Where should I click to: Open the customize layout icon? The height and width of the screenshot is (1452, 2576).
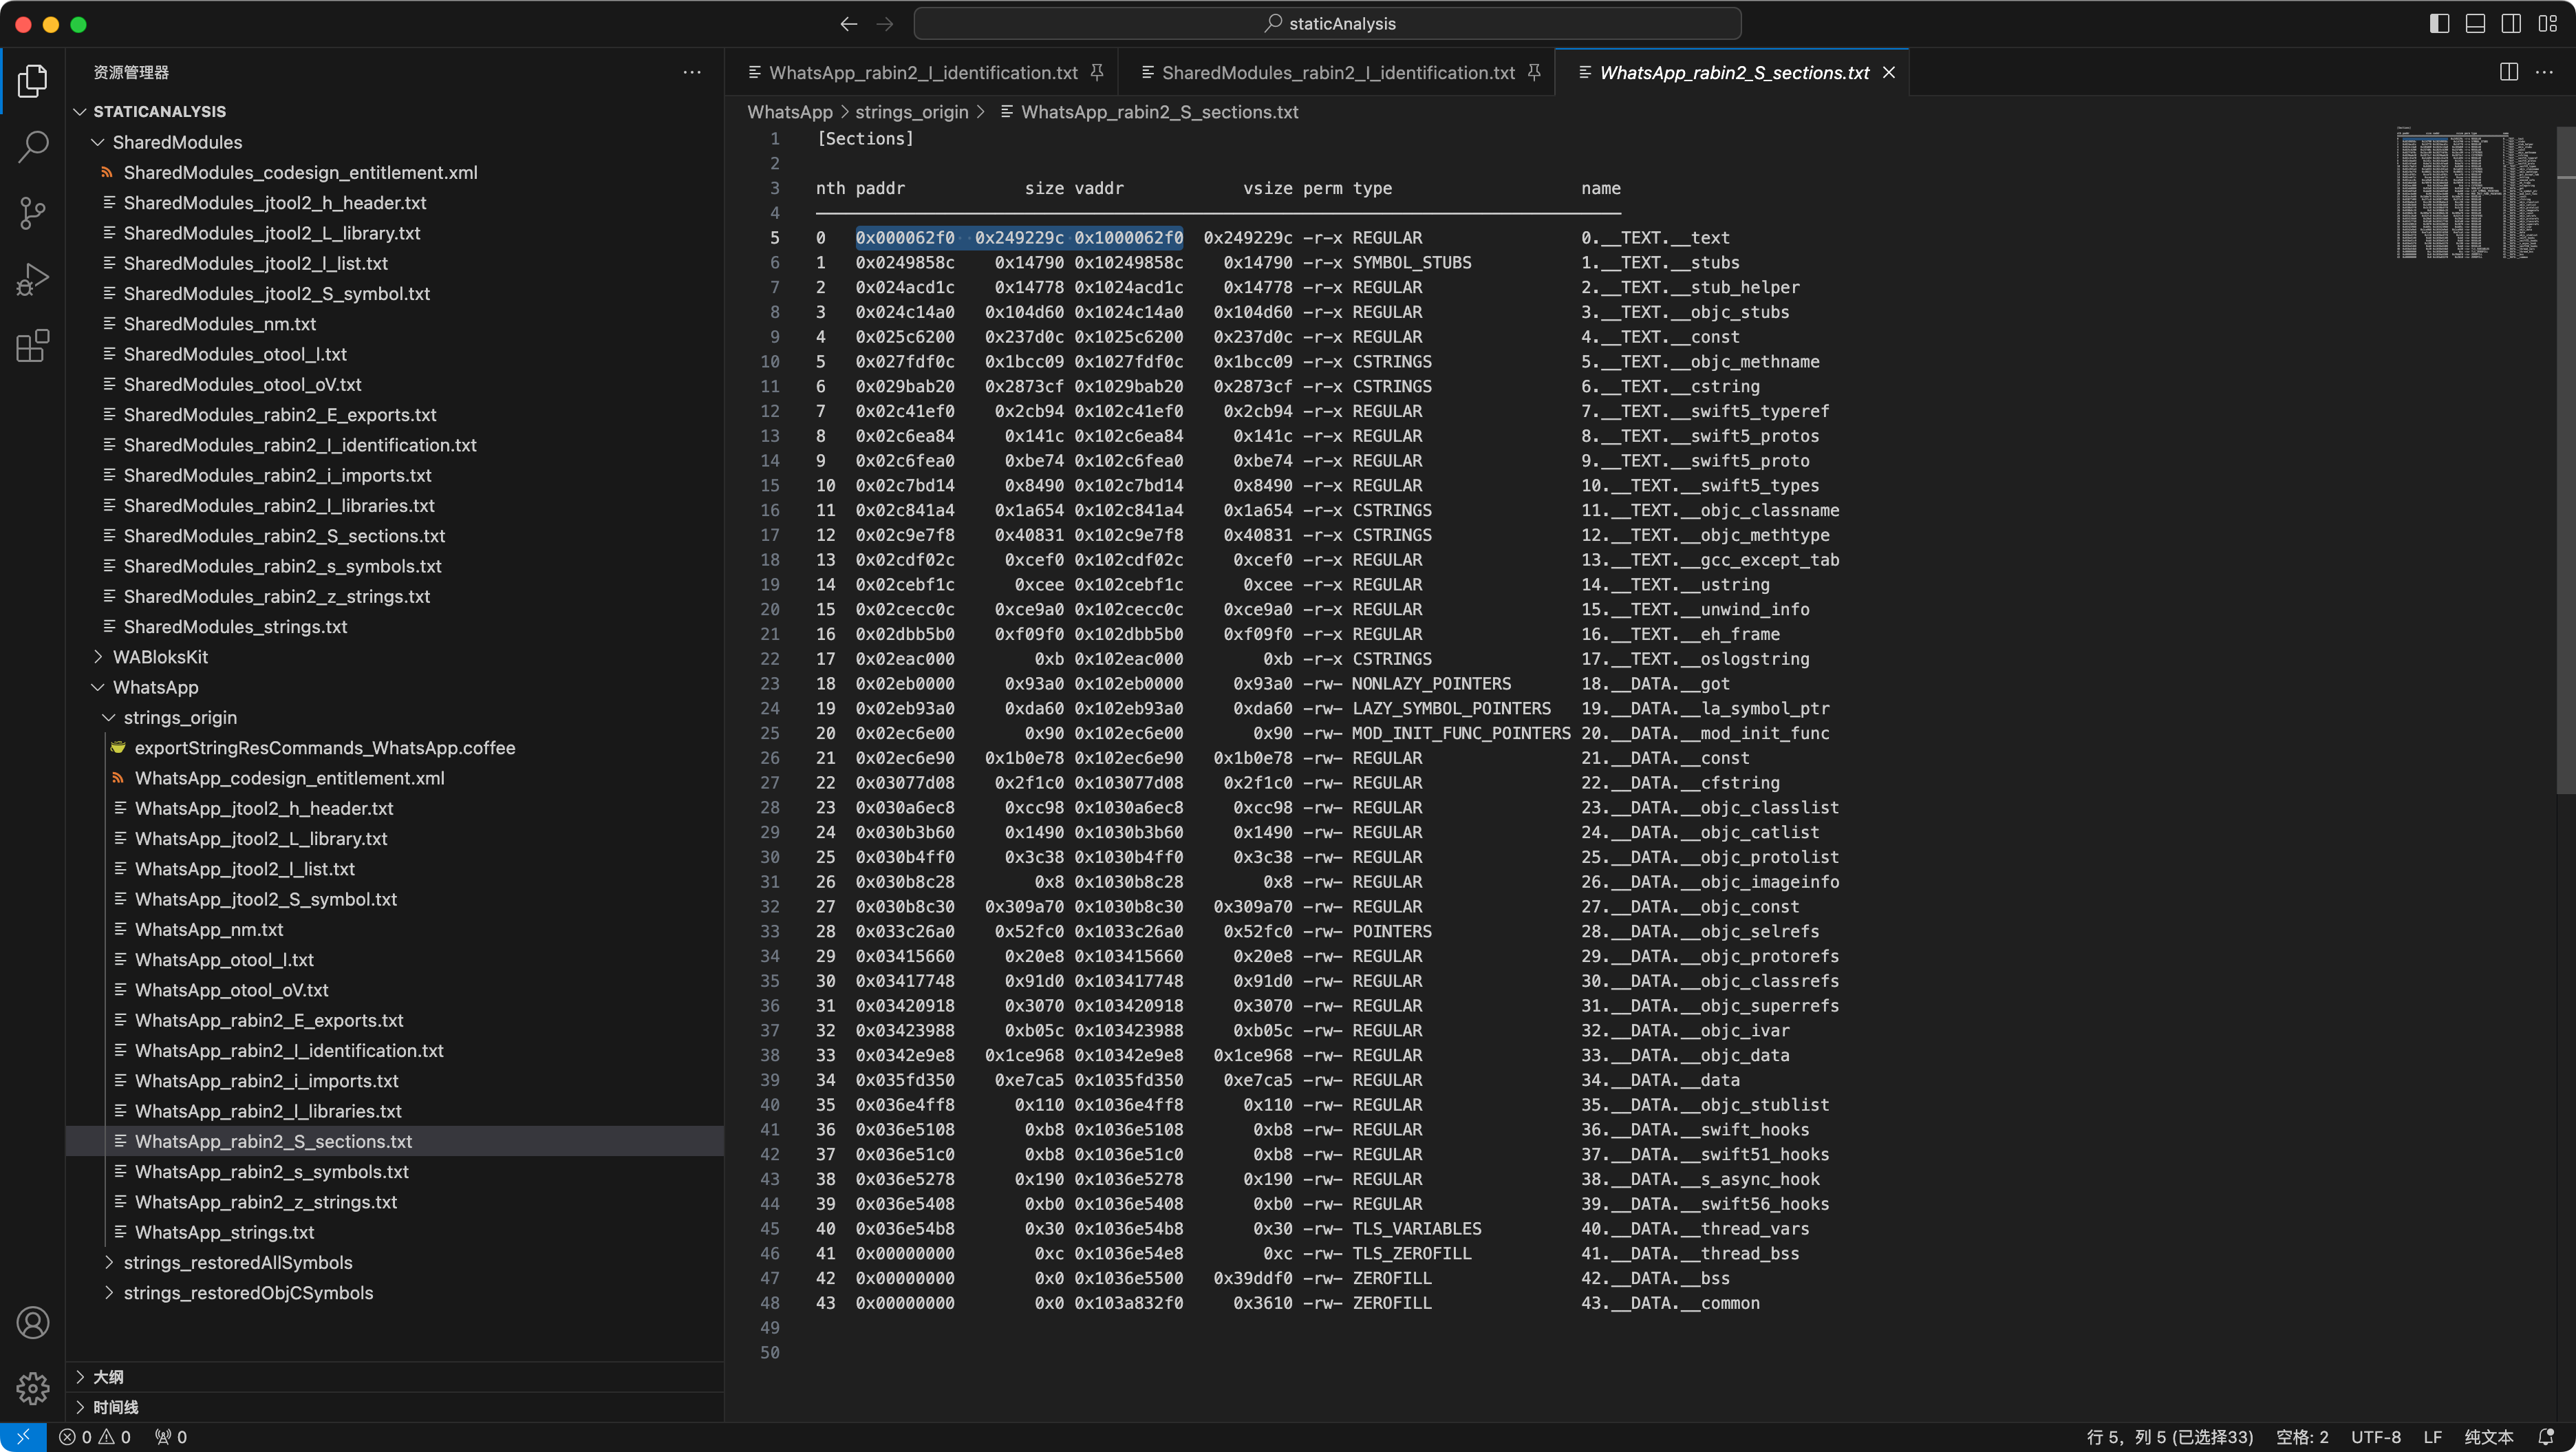(x=2547, y=24)
